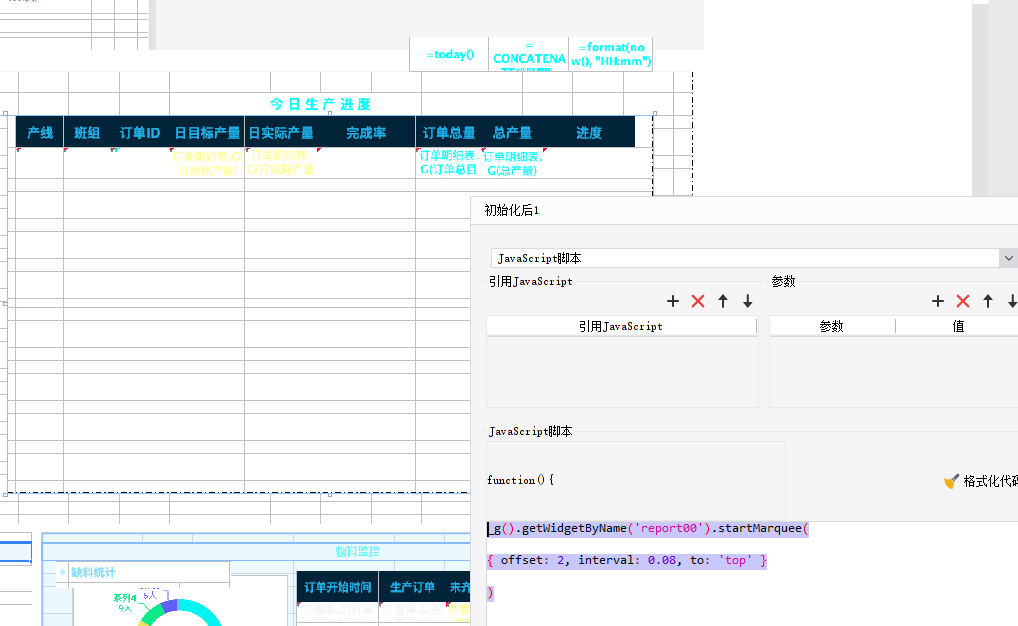Click the 值 column header

958,326
